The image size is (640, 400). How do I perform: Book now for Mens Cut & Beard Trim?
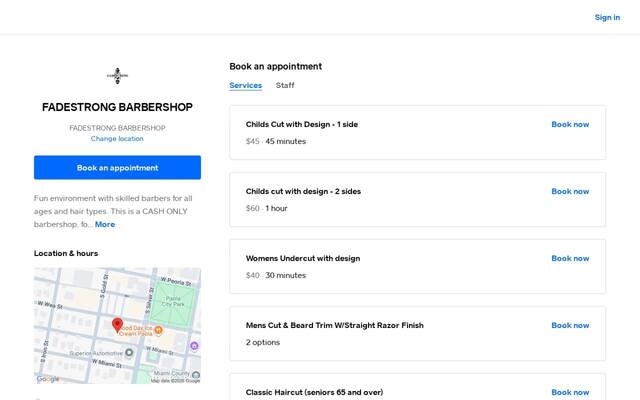point(570,325)
